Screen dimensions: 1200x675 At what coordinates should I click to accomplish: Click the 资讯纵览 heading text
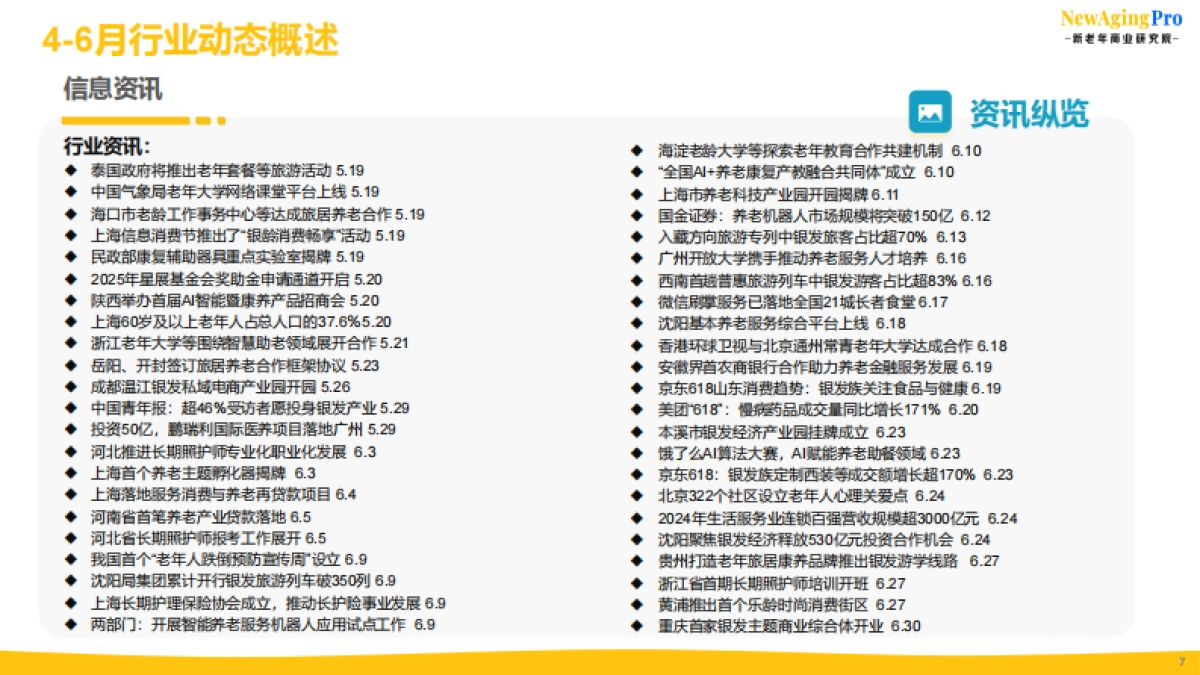tap(1029, 113)
